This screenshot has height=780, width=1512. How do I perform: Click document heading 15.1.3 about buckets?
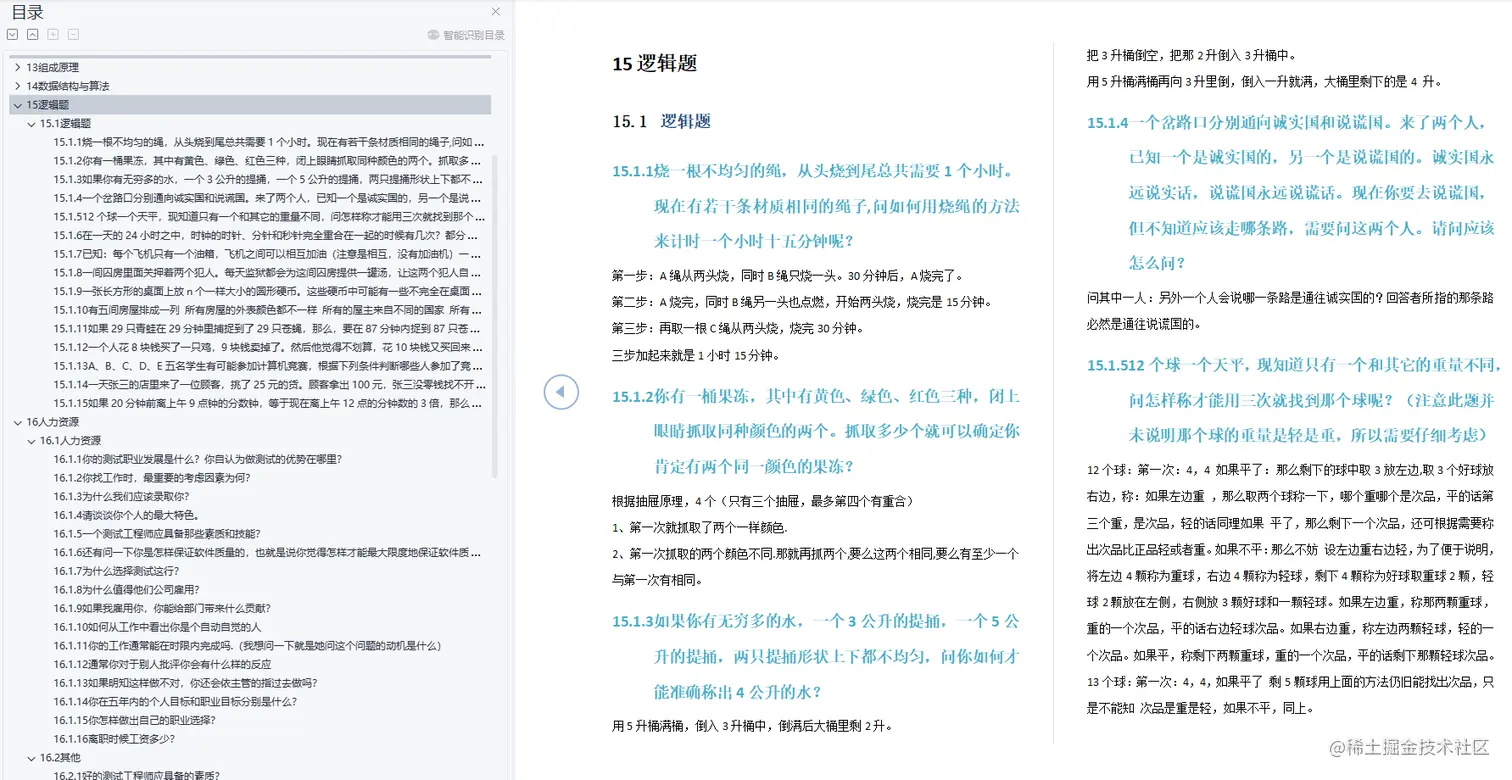(x=816, y=656)
